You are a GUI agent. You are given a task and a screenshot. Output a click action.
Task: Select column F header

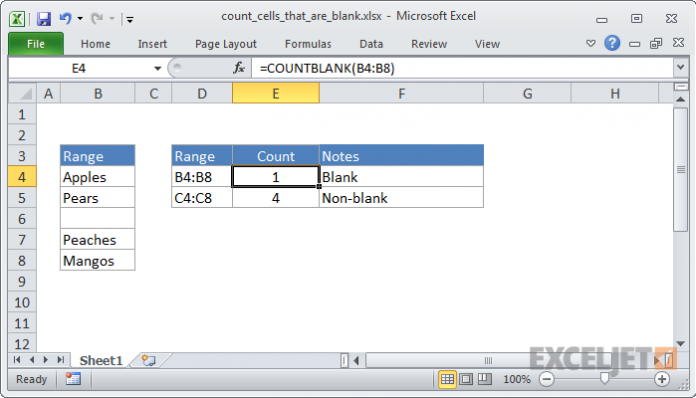click(401, 94)
